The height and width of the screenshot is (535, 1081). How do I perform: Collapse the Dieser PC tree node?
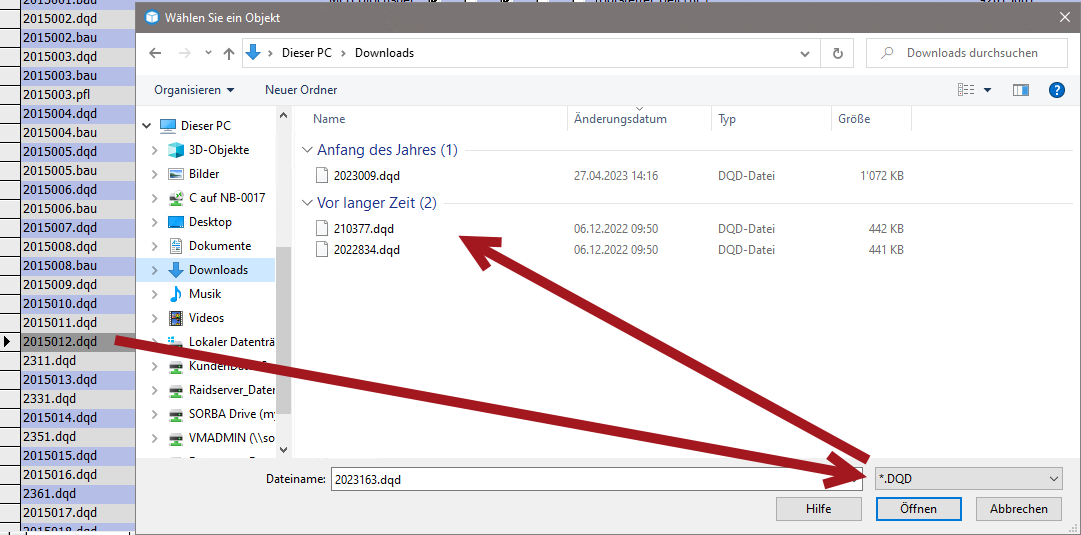pyautogui.click(x=147, y=126)
